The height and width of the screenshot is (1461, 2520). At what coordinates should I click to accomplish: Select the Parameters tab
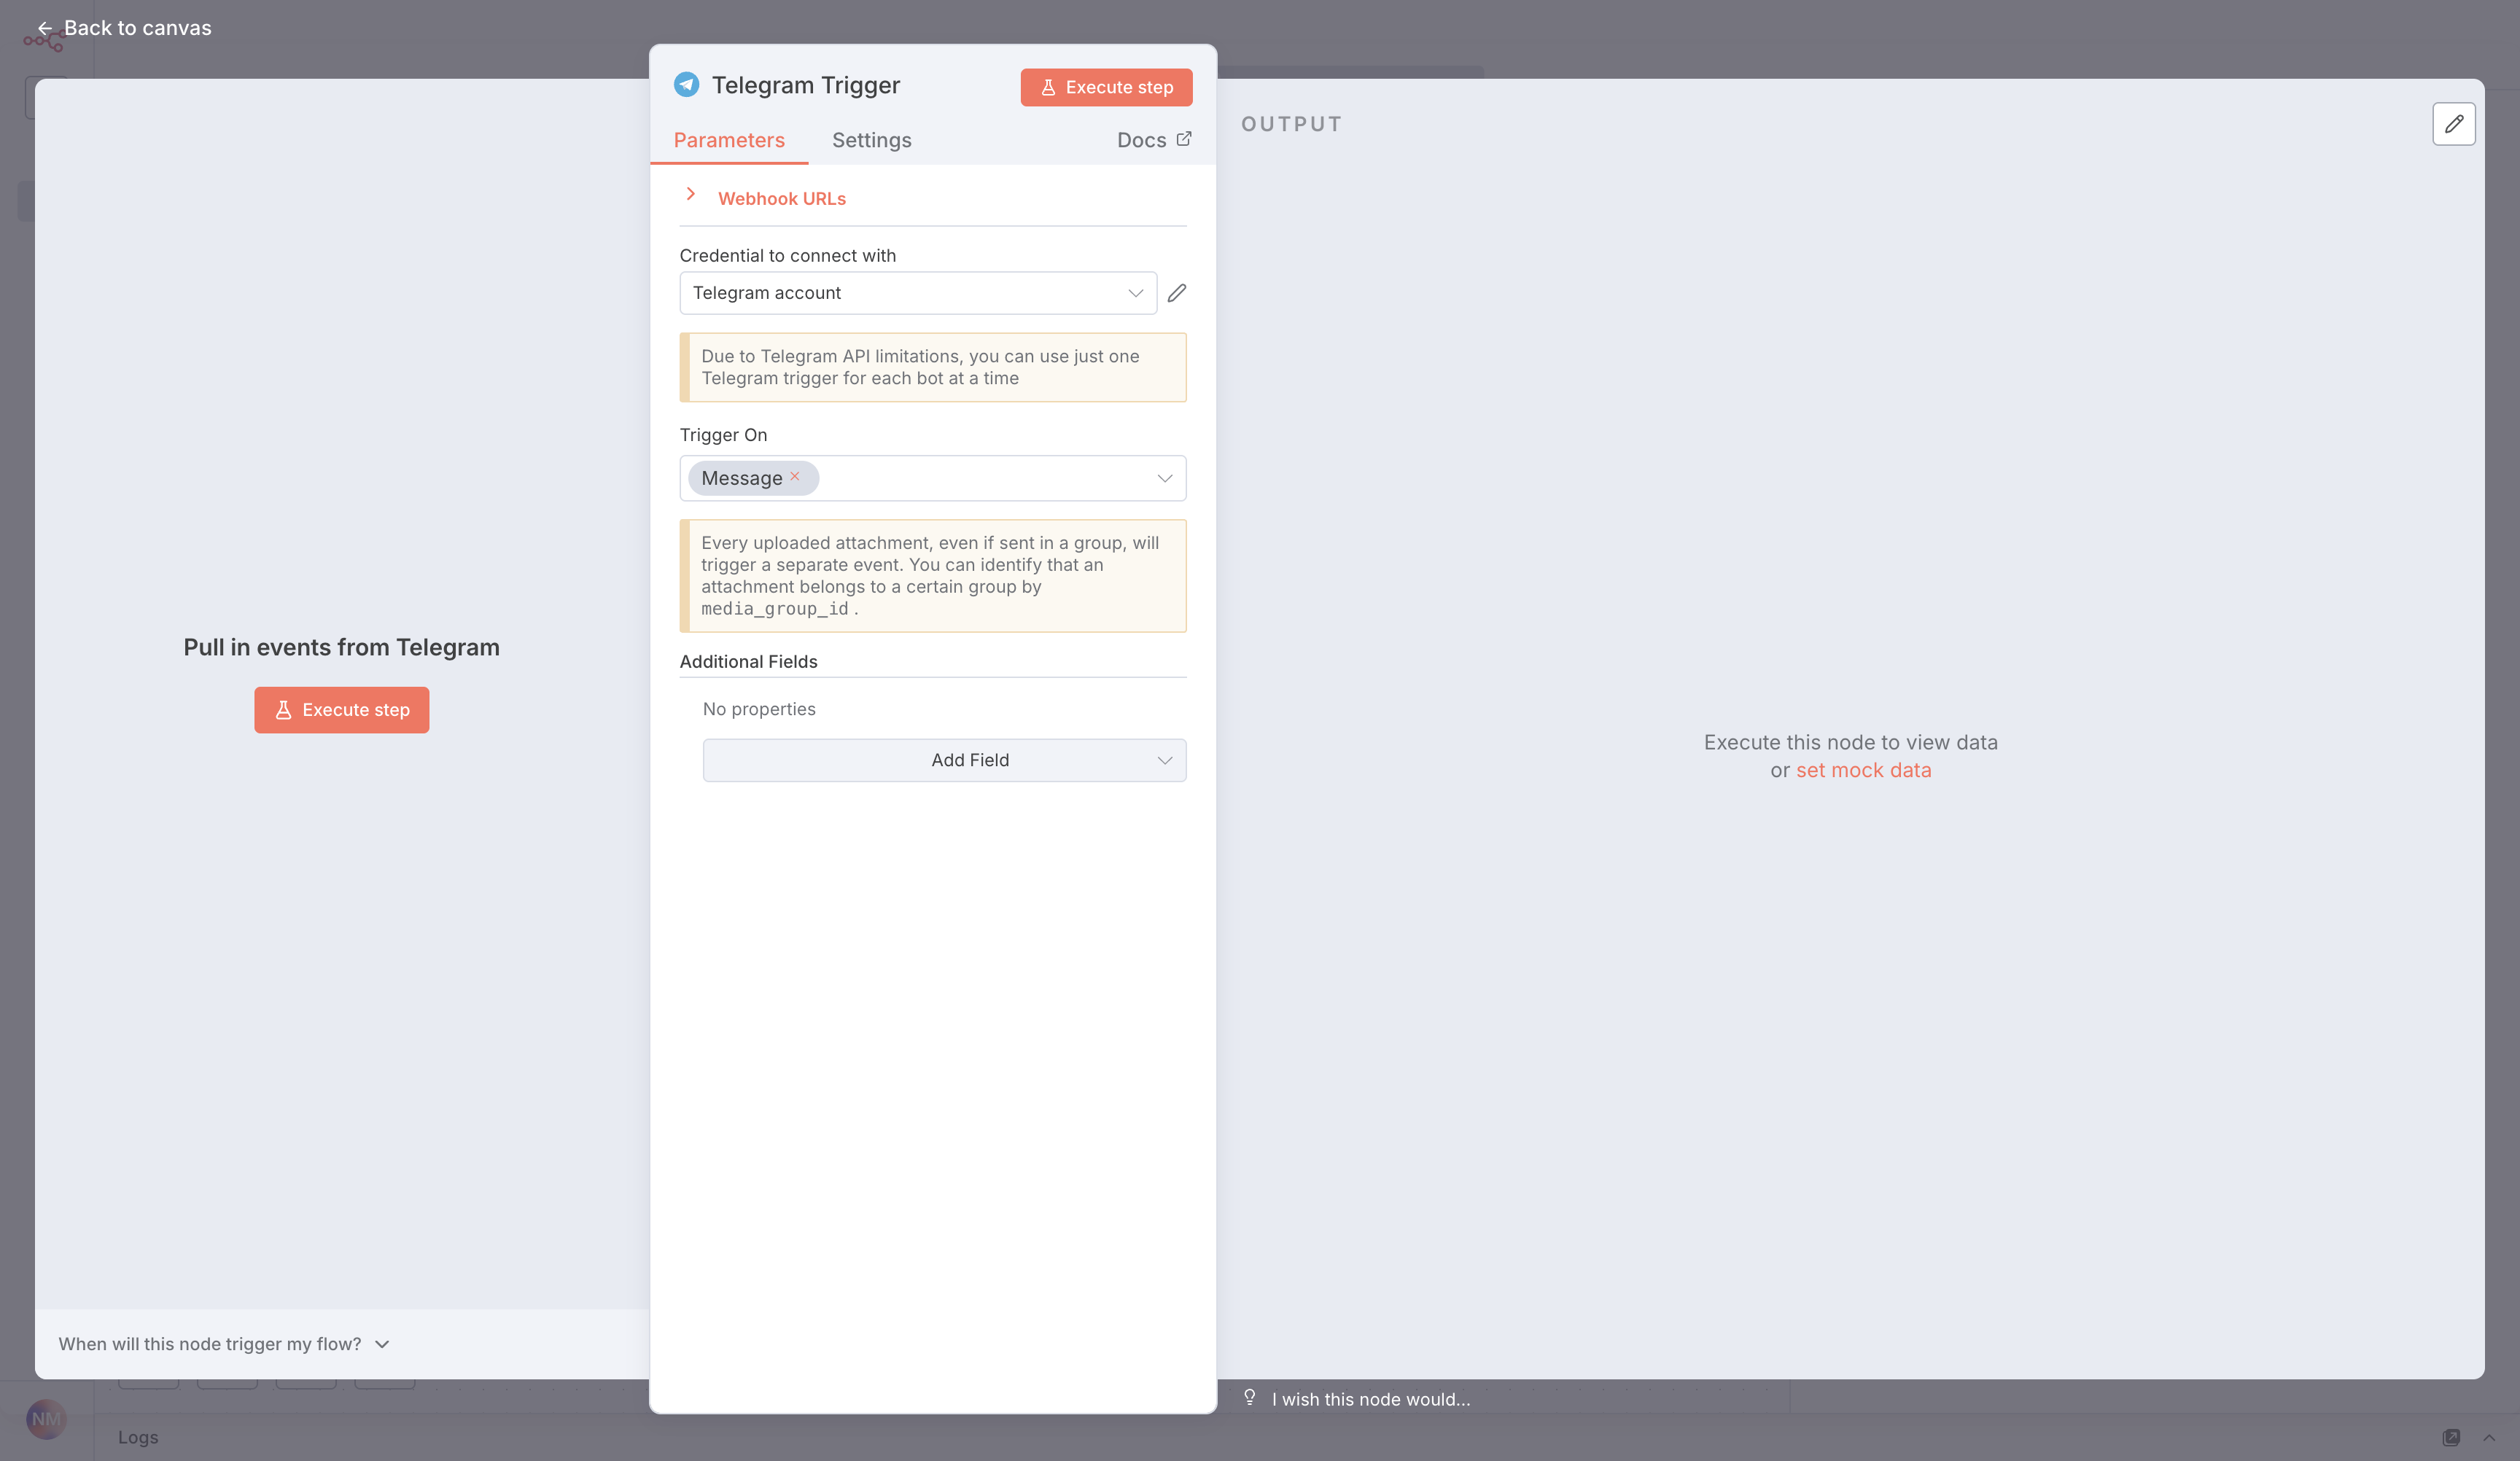(x=729, y=140)
